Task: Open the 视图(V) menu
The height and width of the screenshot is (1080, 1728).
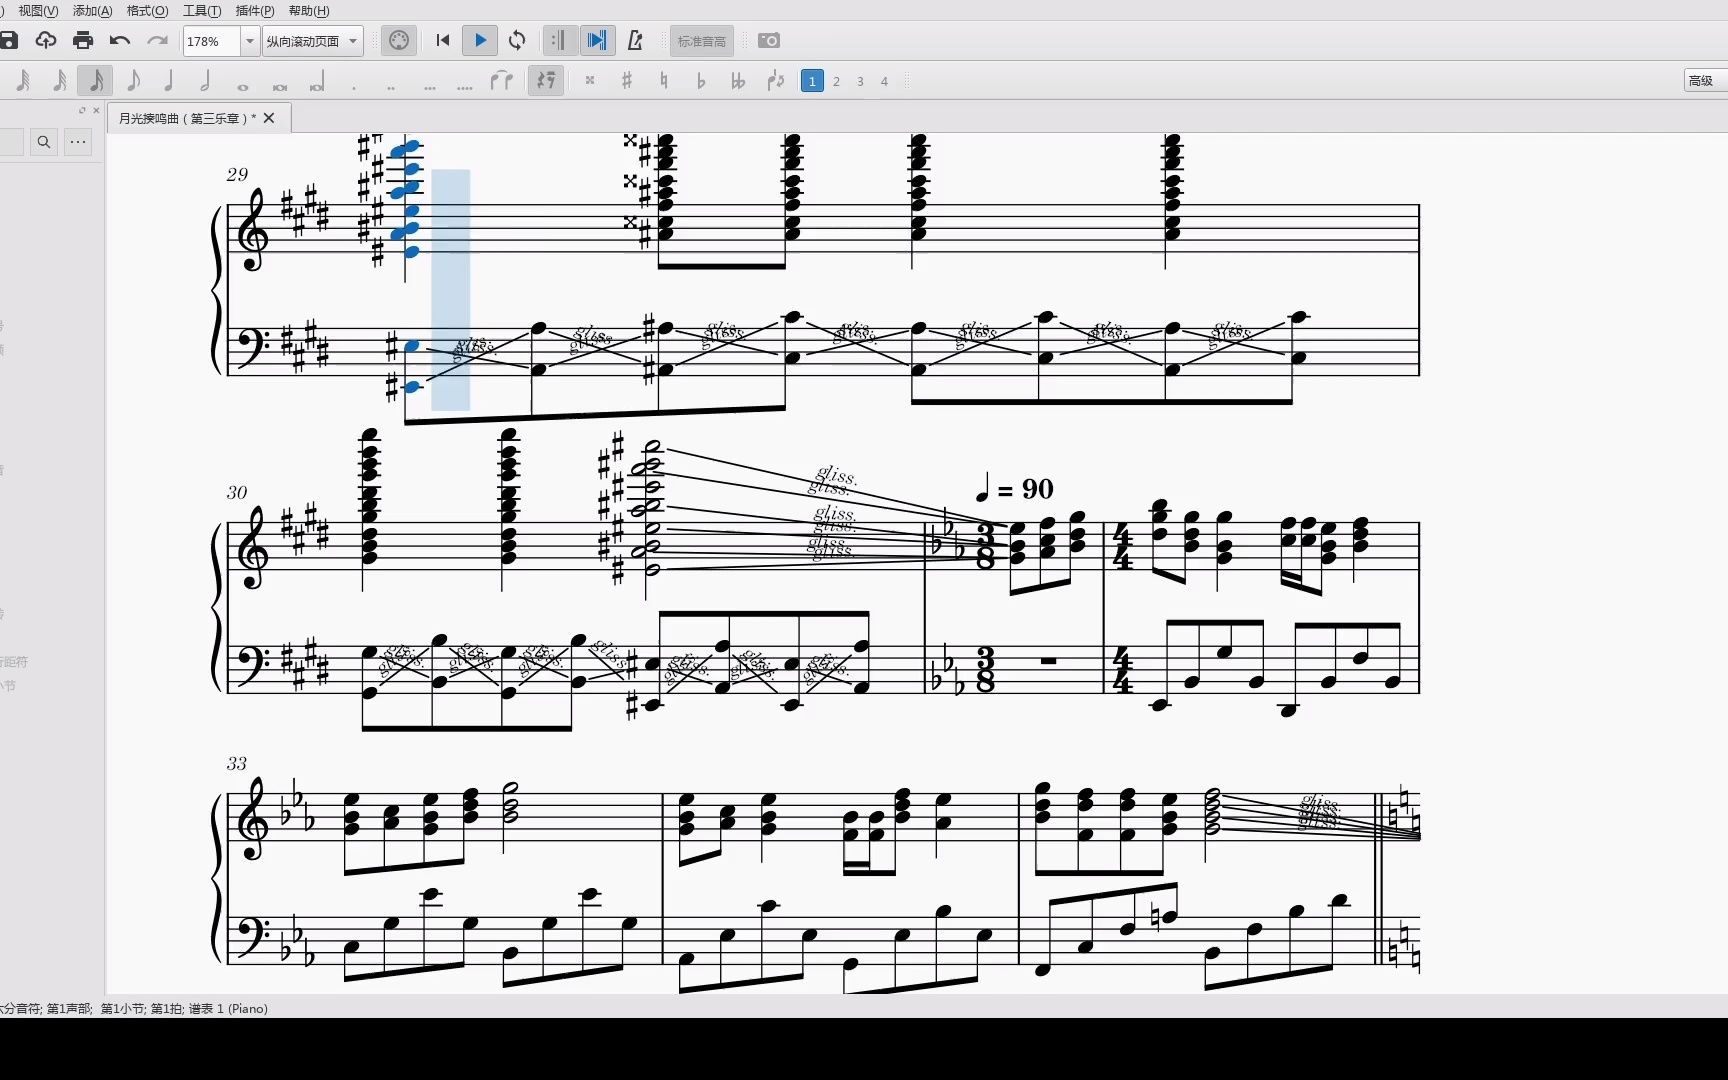Action: click(38, 11)
